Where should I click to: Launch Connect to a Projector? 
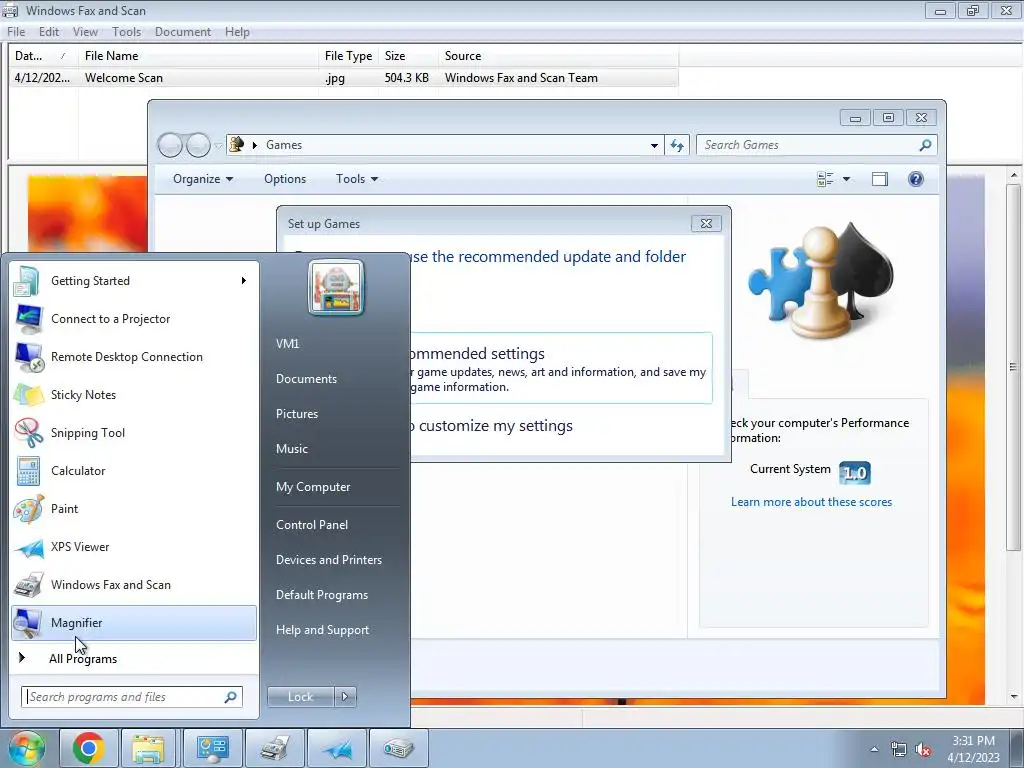pyautogui.click(x=134, y=319)
